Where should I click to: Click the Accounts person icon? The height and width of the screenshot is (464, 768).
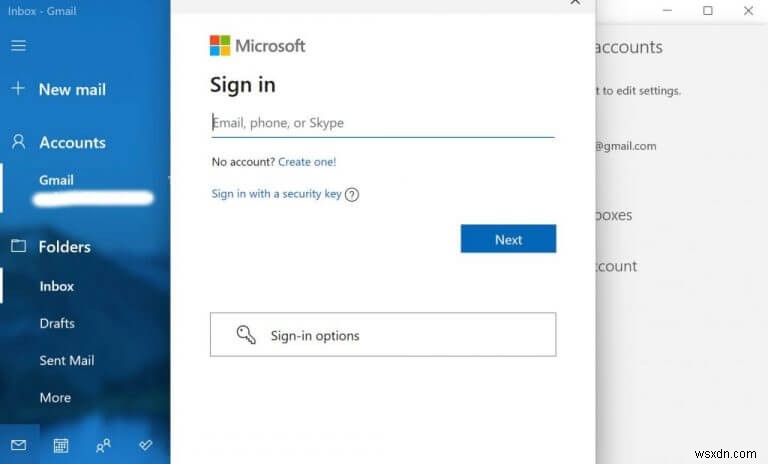point(19,142)
